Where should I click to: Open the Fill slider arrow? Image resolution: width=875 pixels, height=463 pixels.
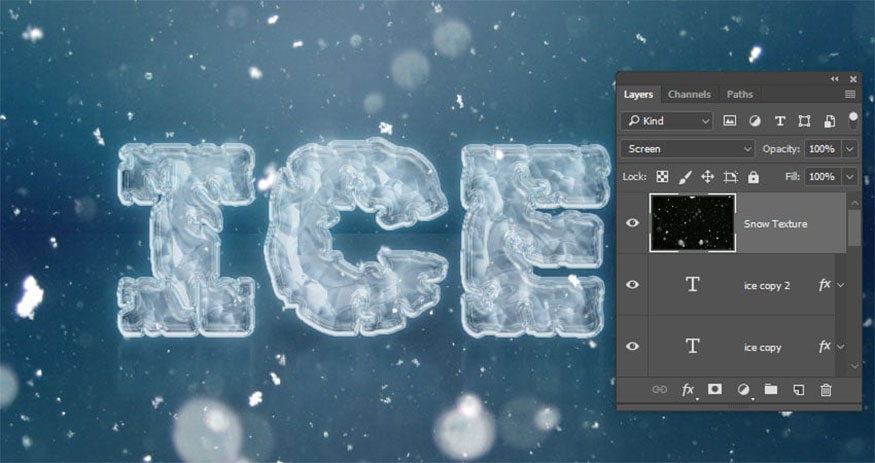coord(850,177)
